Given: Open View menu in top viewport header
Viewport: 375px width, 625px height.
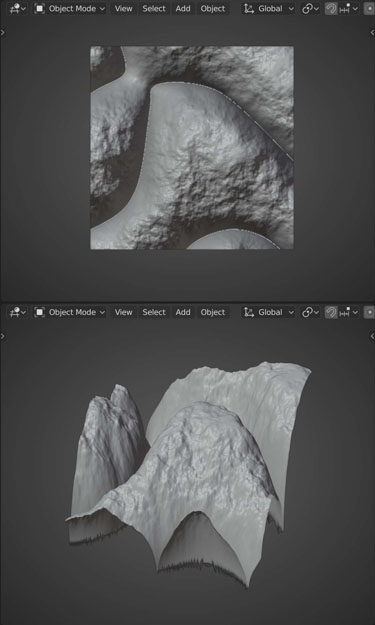Looking at the screenshot, I should pyautogui.click(x=124, y=8).
